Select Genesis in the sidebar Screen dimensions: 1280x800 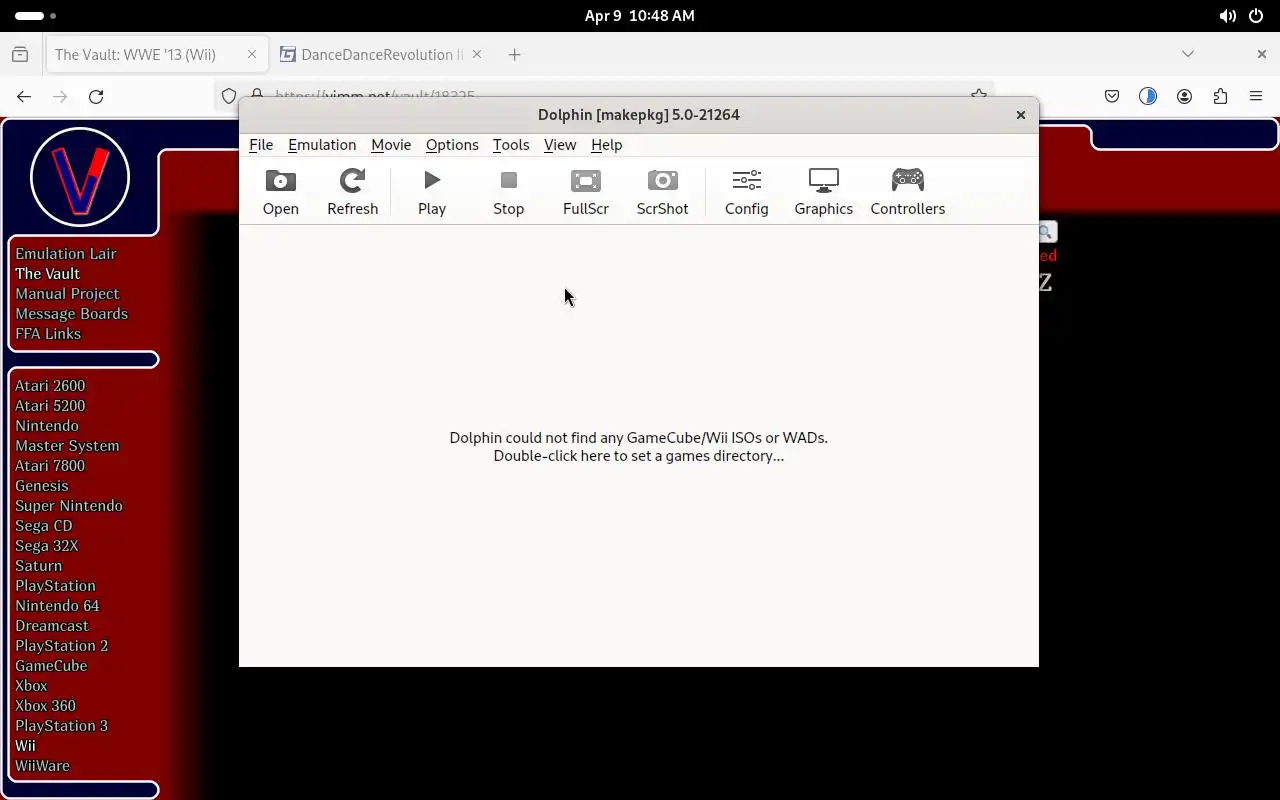click(x=42, y=486)
